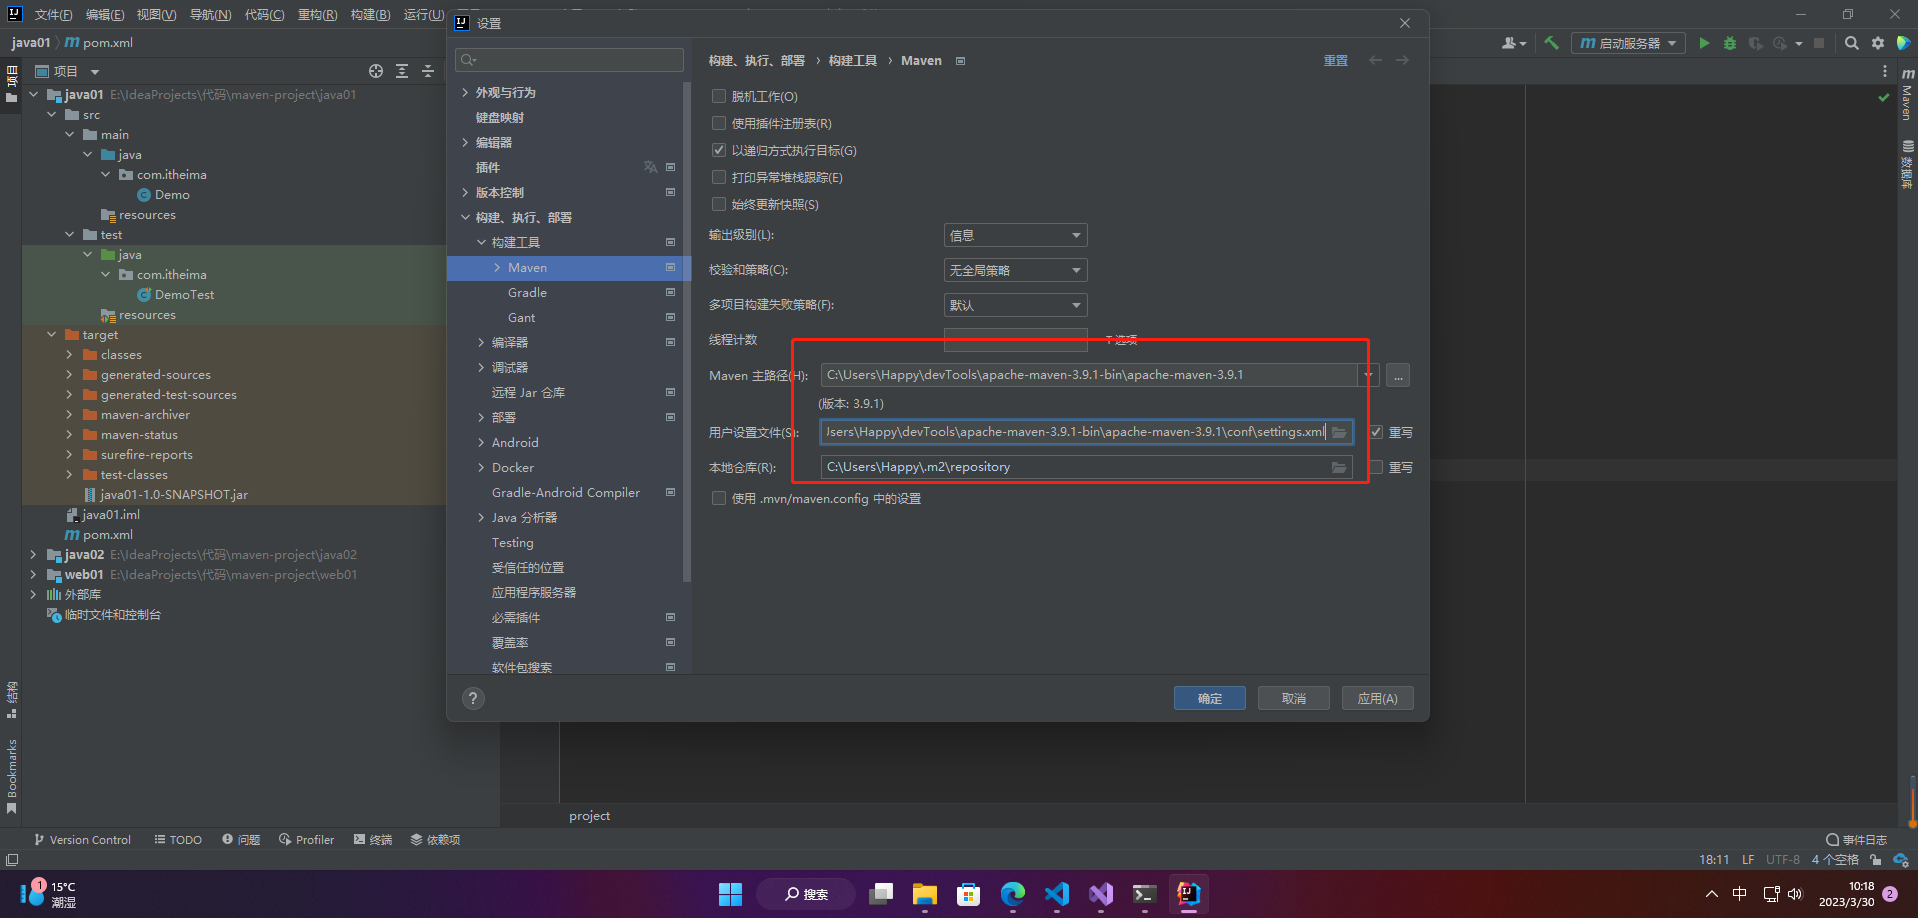The width and height of the screenshot is (1918, 918).
Task: Open the 事件日志 event log
Action: click(x=1857, y=840)
